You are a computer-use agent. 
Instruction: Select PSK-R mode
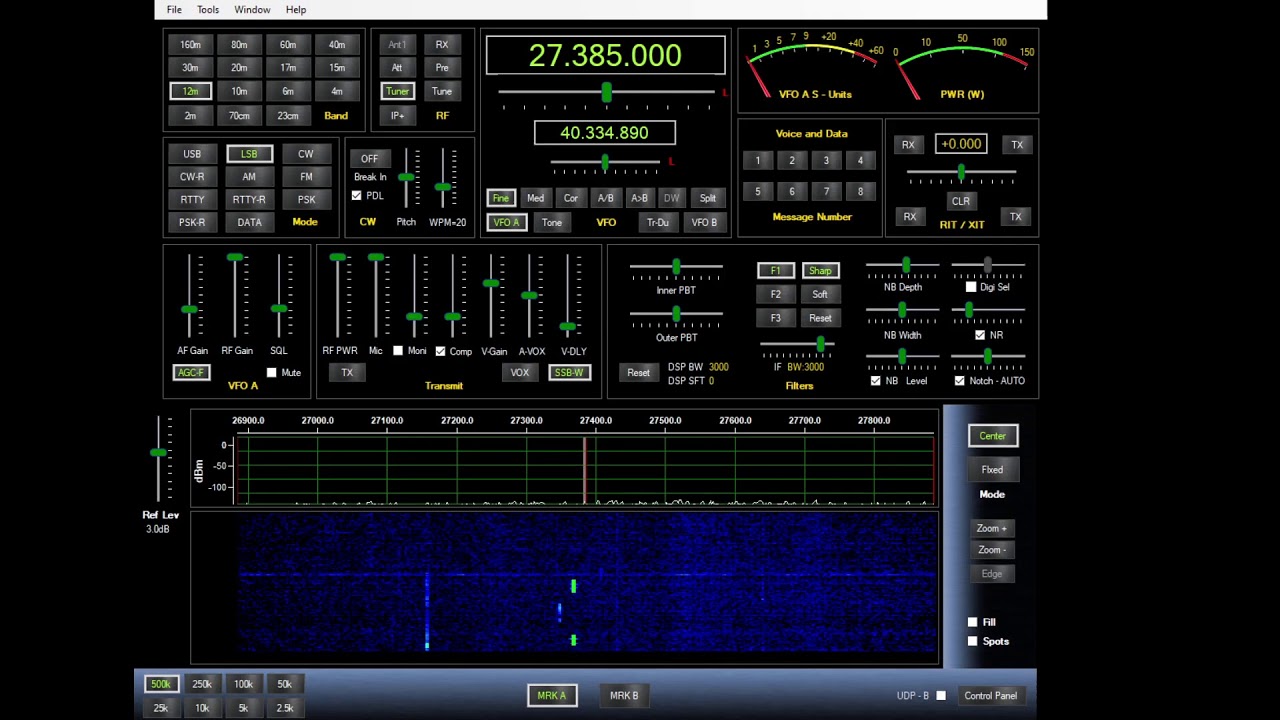[192, 223]
